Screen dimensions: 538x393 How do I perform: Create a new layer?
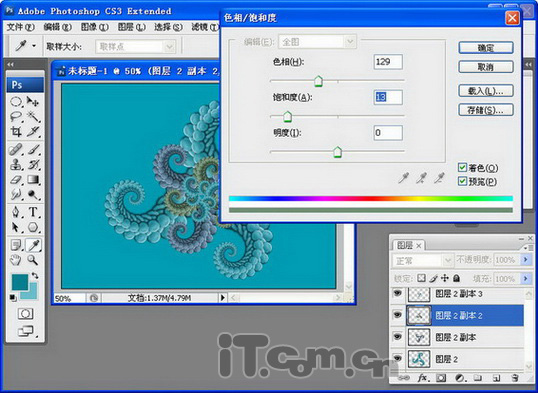[496, 378]
